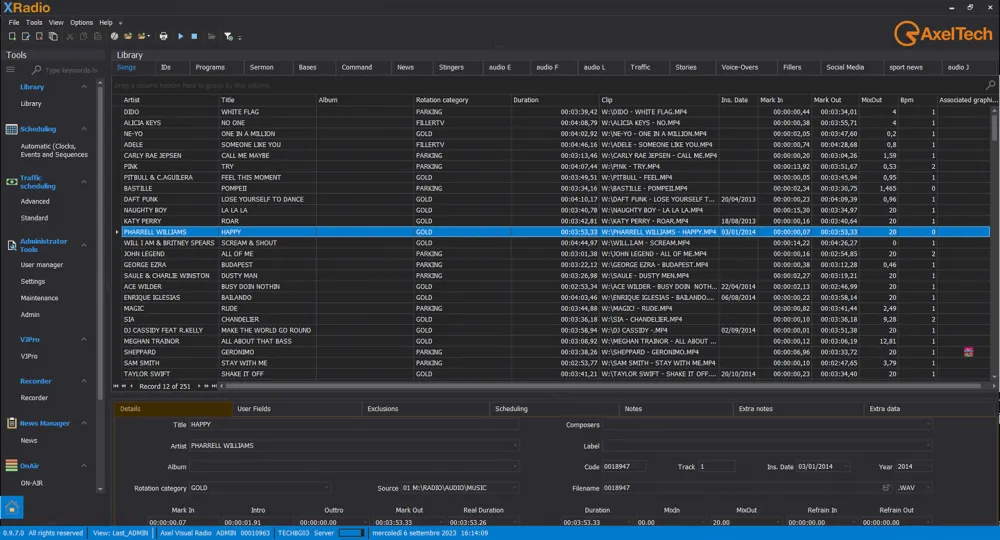The height and width of the screenshot is (540, 1000).
Task: Open the Rotation category dropdown
Action: [326, 488]
